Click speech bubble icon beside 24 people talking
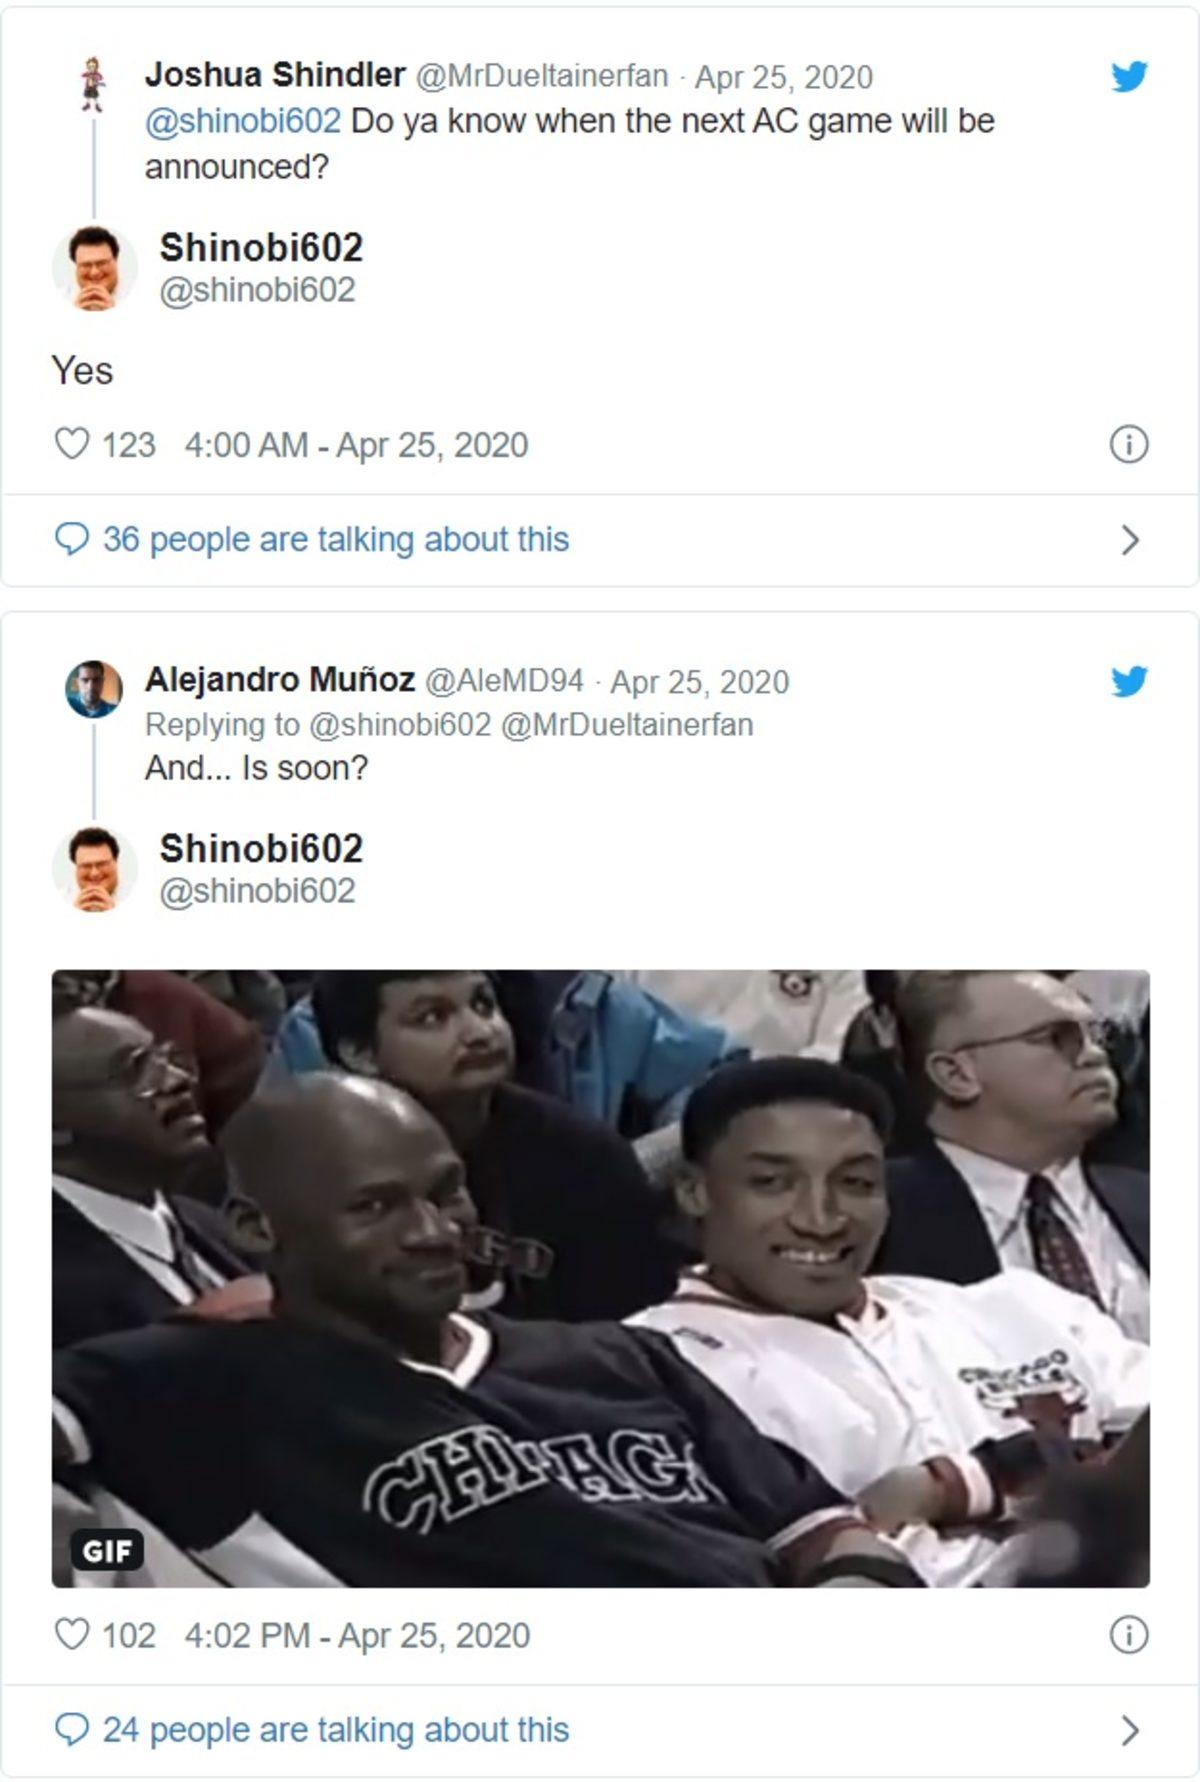This screenshot has width=1200, height=1782. point(71,1730)
